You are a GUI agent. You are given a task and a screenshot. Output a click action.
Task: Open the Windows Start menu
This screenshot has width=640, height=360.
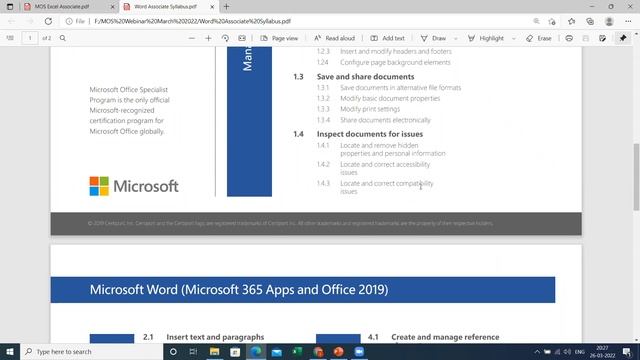[10, 351]
